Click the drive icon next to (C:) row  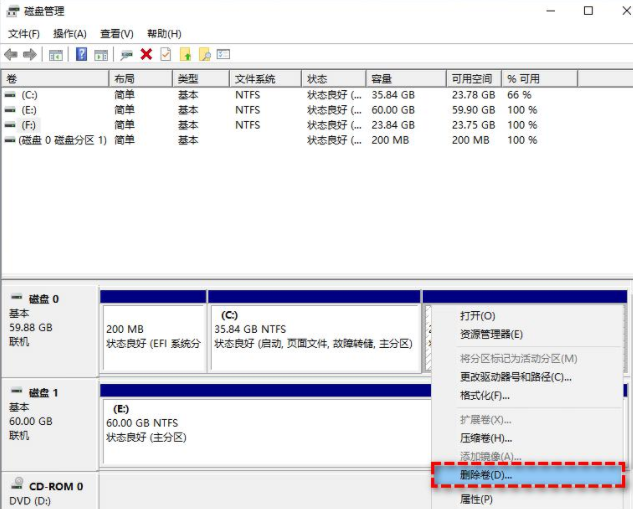point(10,95)
